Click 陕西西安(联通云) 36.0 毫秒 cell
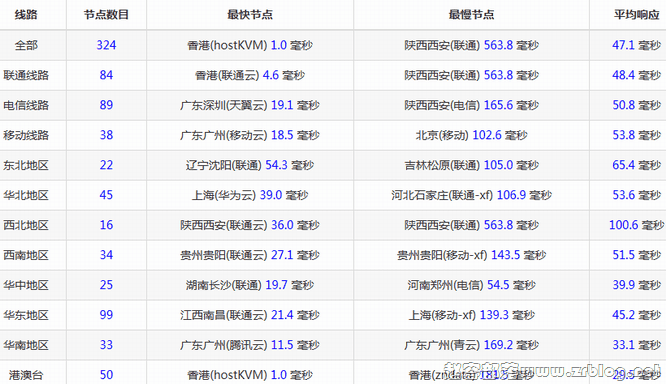 point(250,225)
